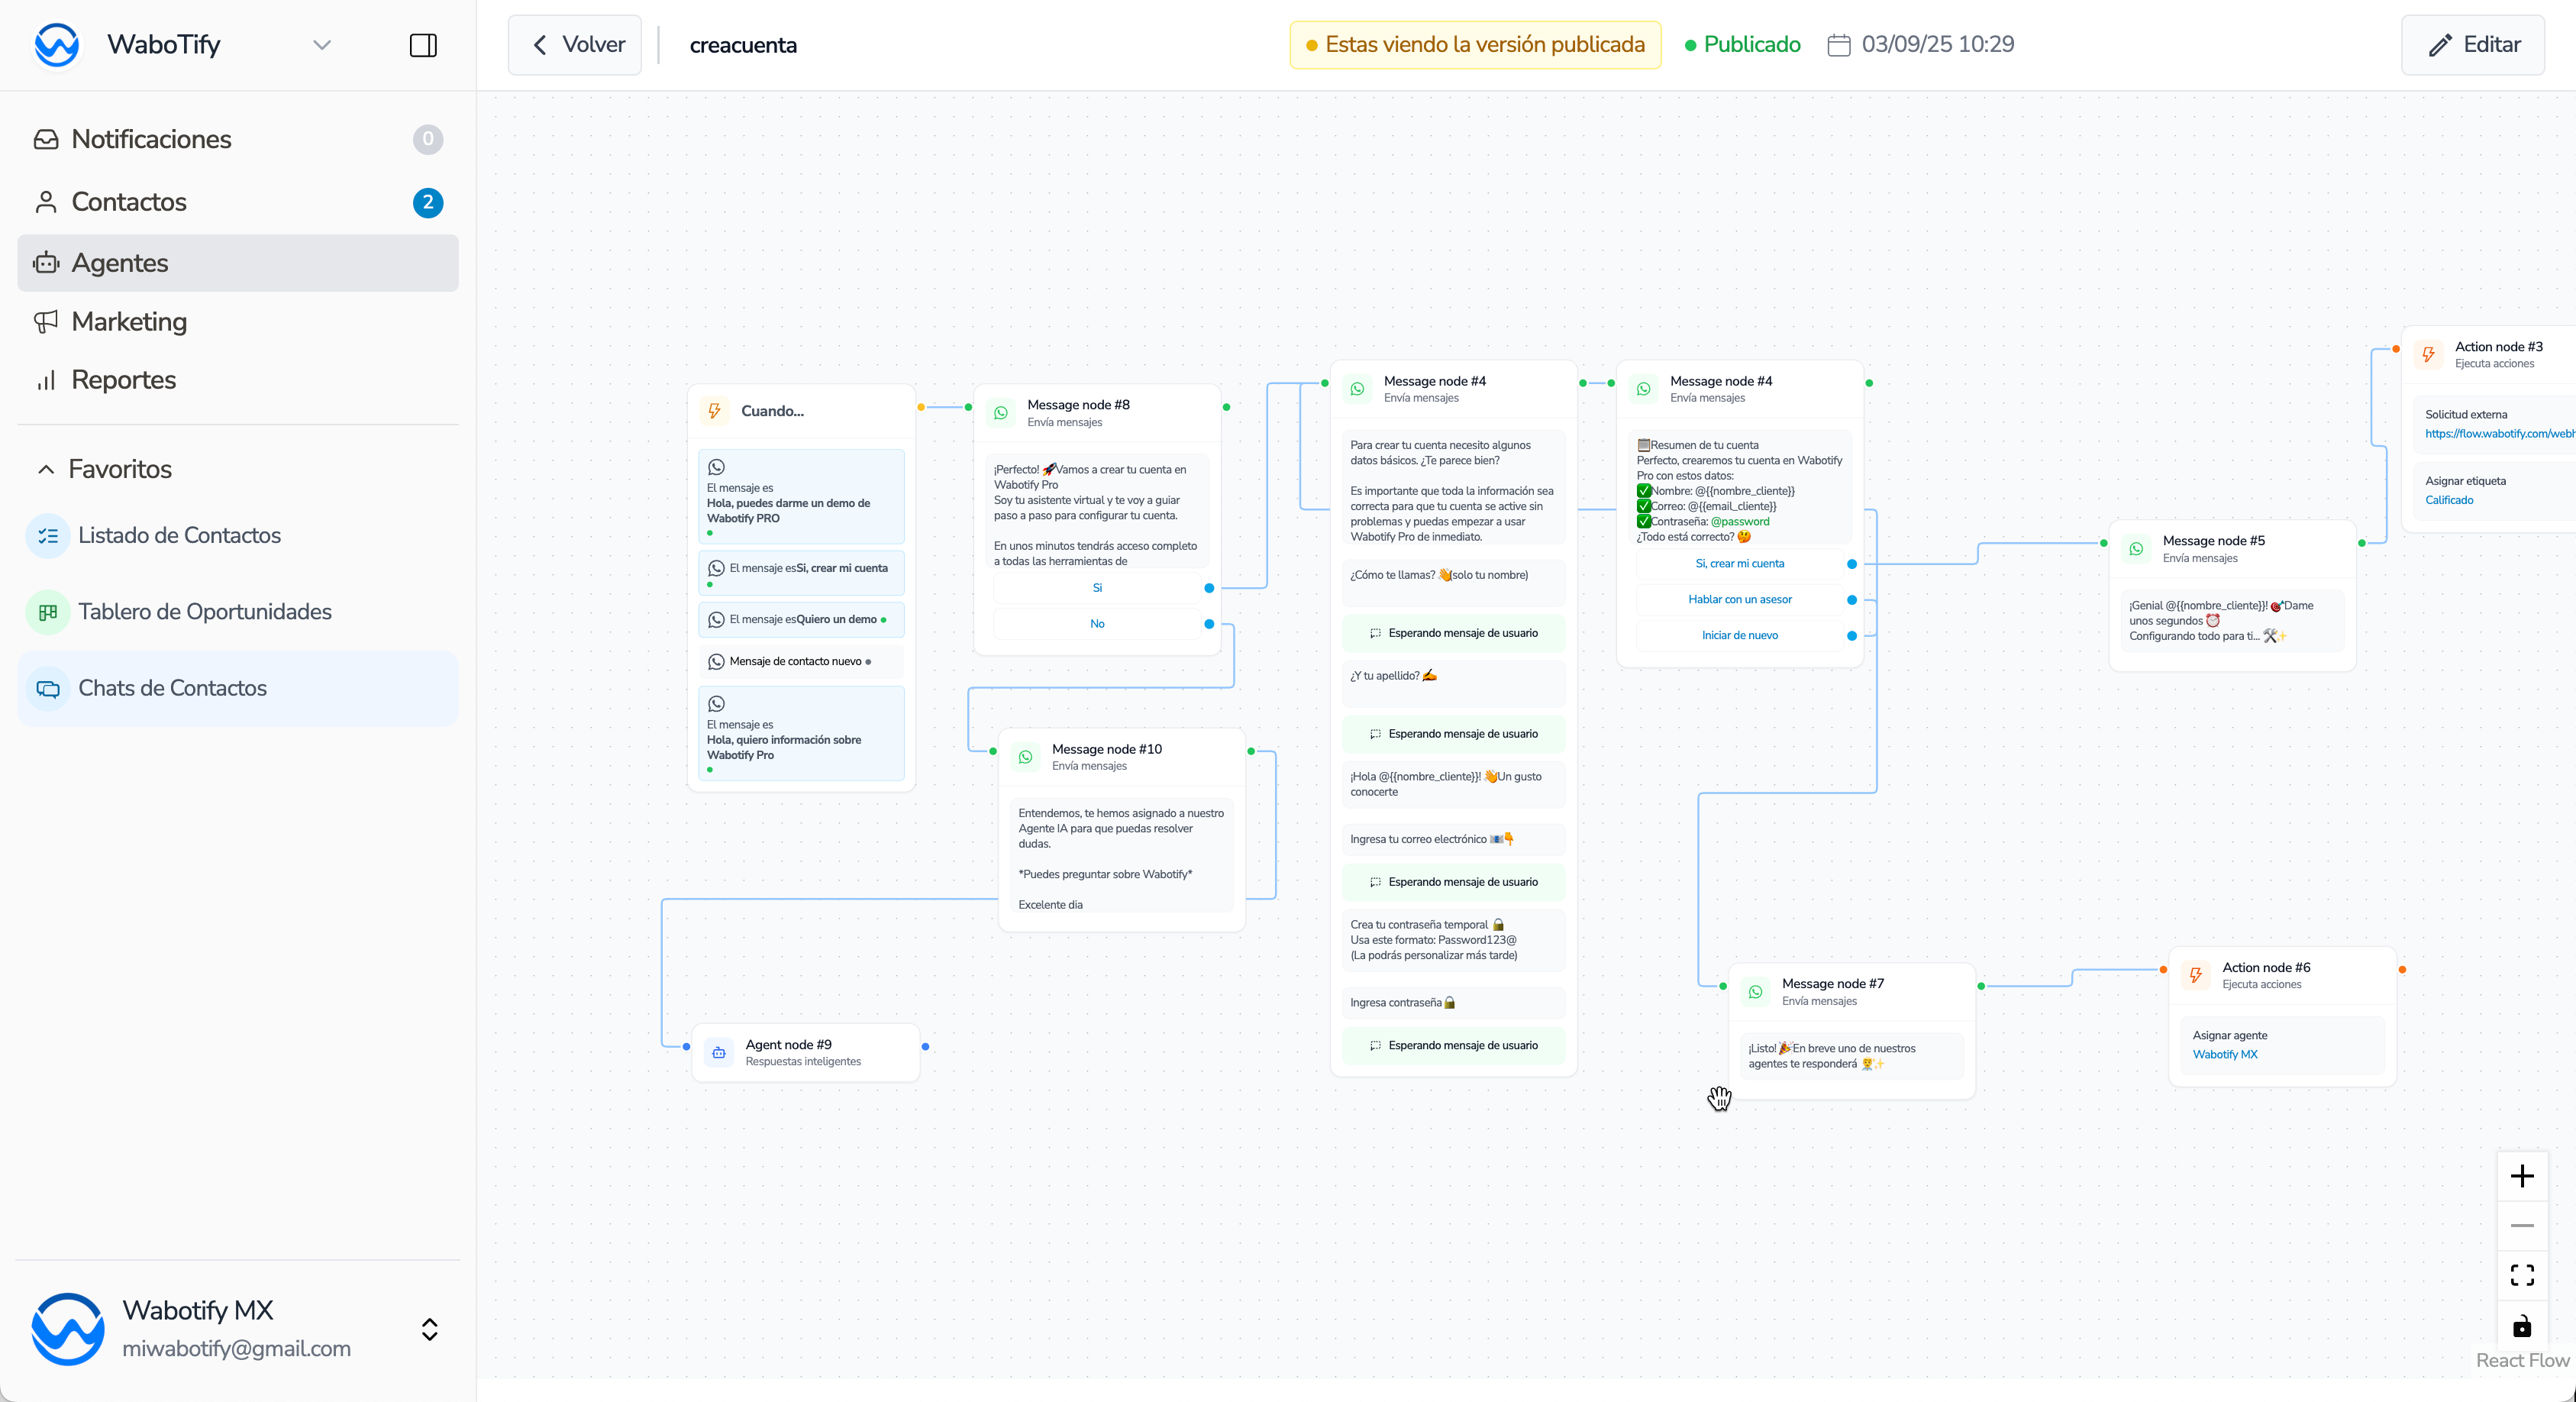Open Reportes in the sidebar
Viewport: 2576px width, 1402px height.
pos(238,380)
